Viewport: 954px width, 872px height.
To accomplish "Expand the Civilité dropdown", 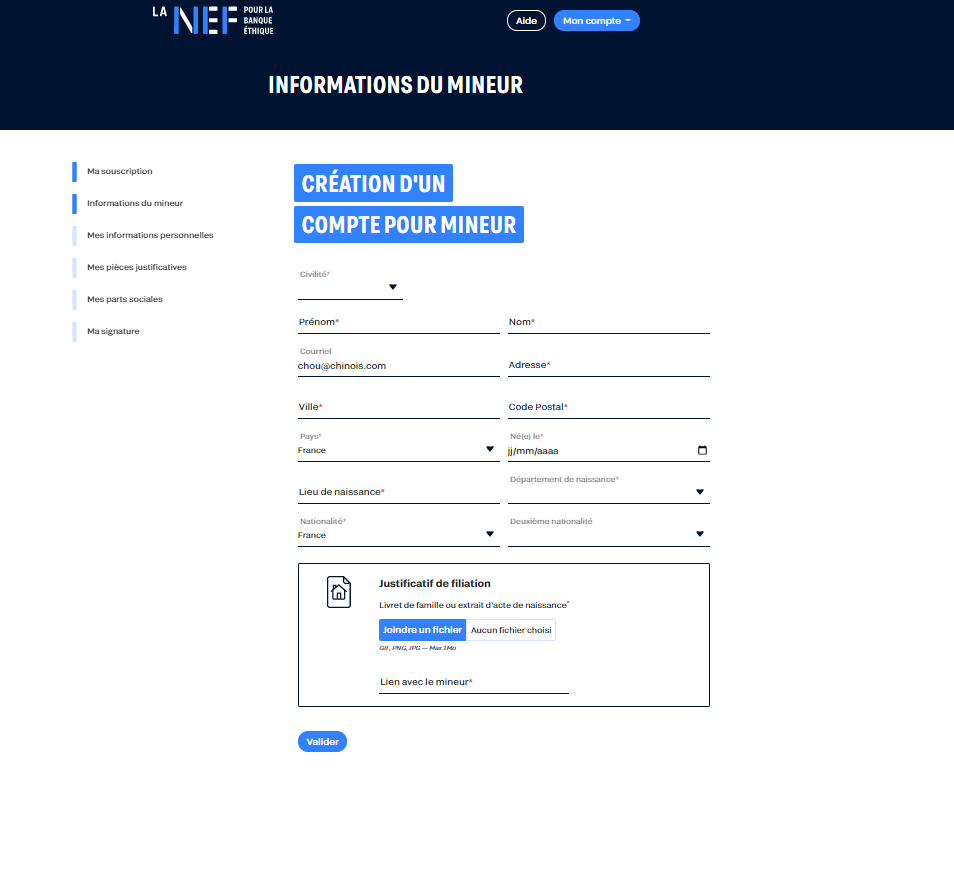I will [350, 287].
